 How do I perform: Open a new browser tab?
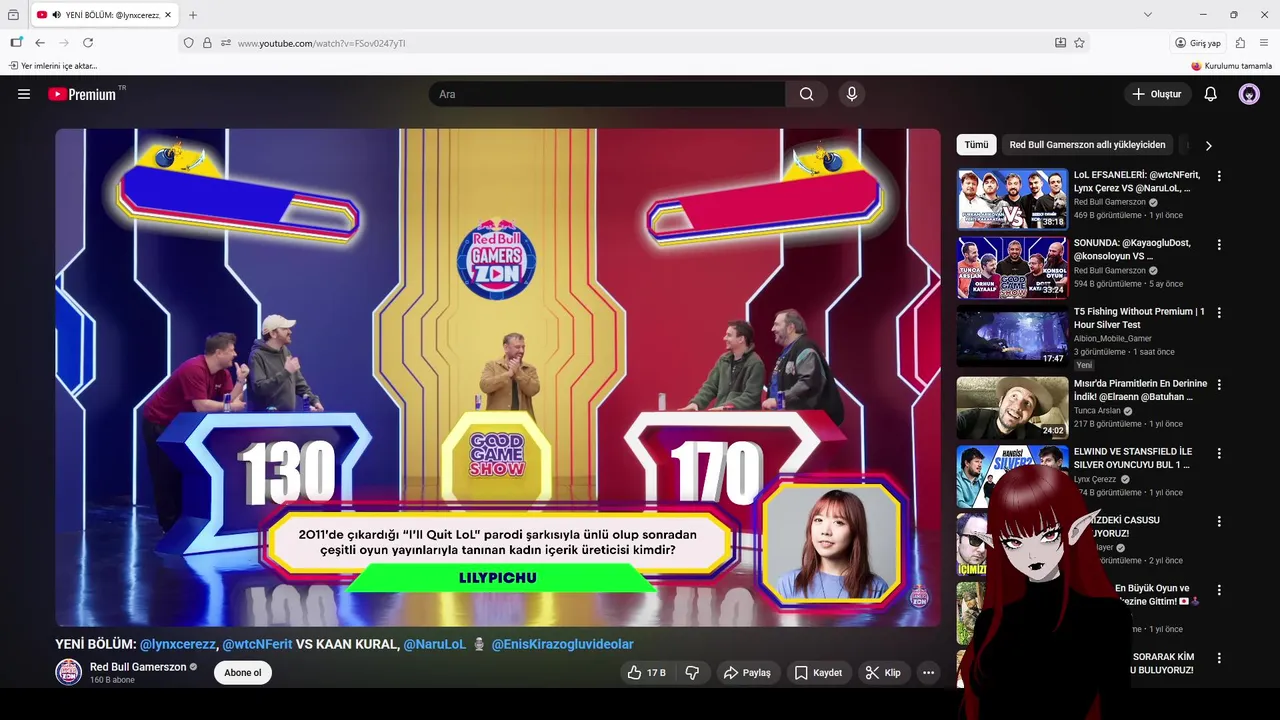[193, 15]
